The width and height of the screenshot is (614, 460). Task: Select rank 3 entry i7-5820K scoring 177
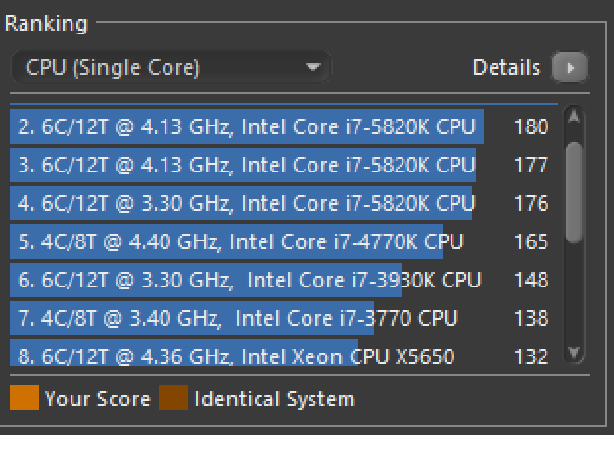coord(284,165)
